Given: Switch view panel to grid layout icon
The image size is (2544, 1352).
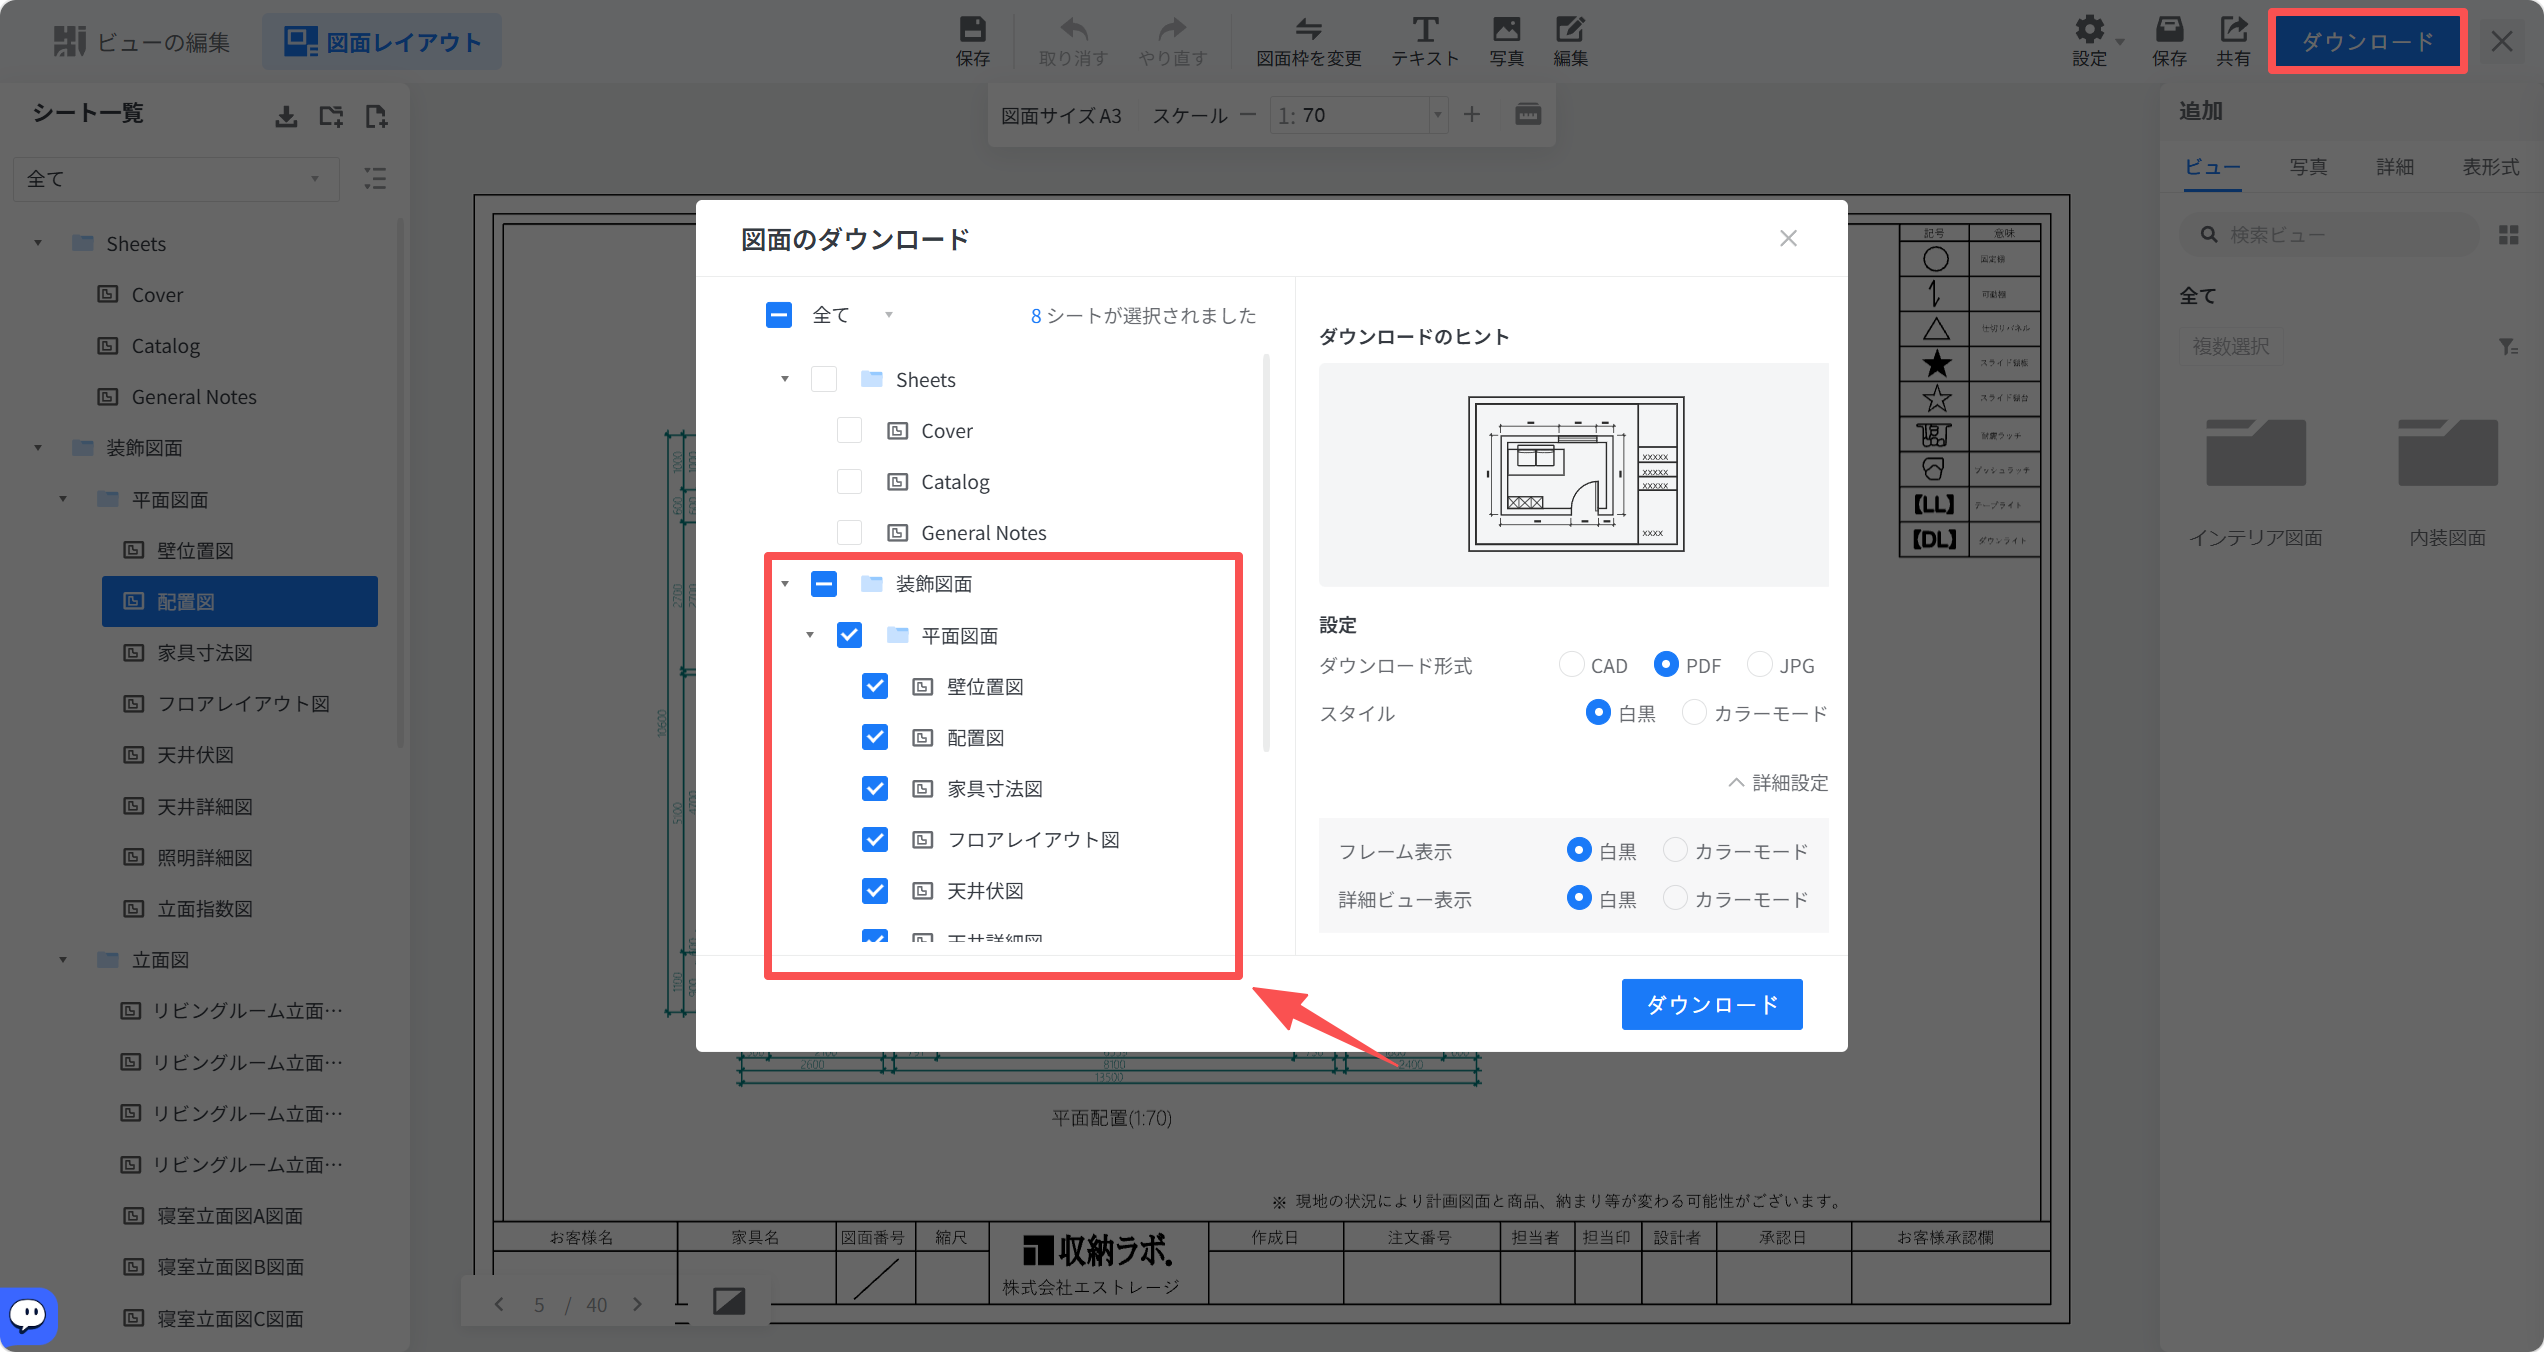Looking at the screenshot, I should pos(2509,235).
